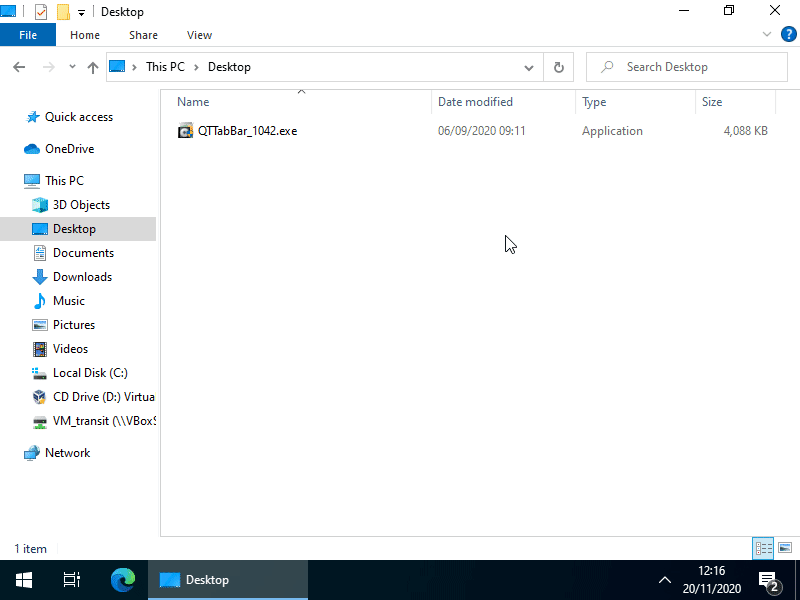Open the address bar history dropdown
This screenshot has height=600, width=800.
tap(529, 67)
